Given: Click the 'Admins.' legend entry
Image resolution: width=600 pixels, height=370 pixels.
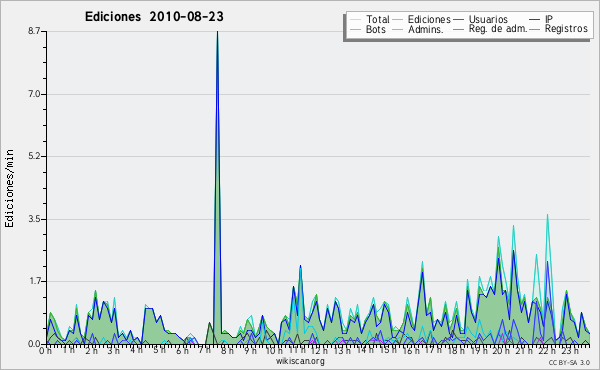Looking at the screenshot, I should (x=426, y=29).
